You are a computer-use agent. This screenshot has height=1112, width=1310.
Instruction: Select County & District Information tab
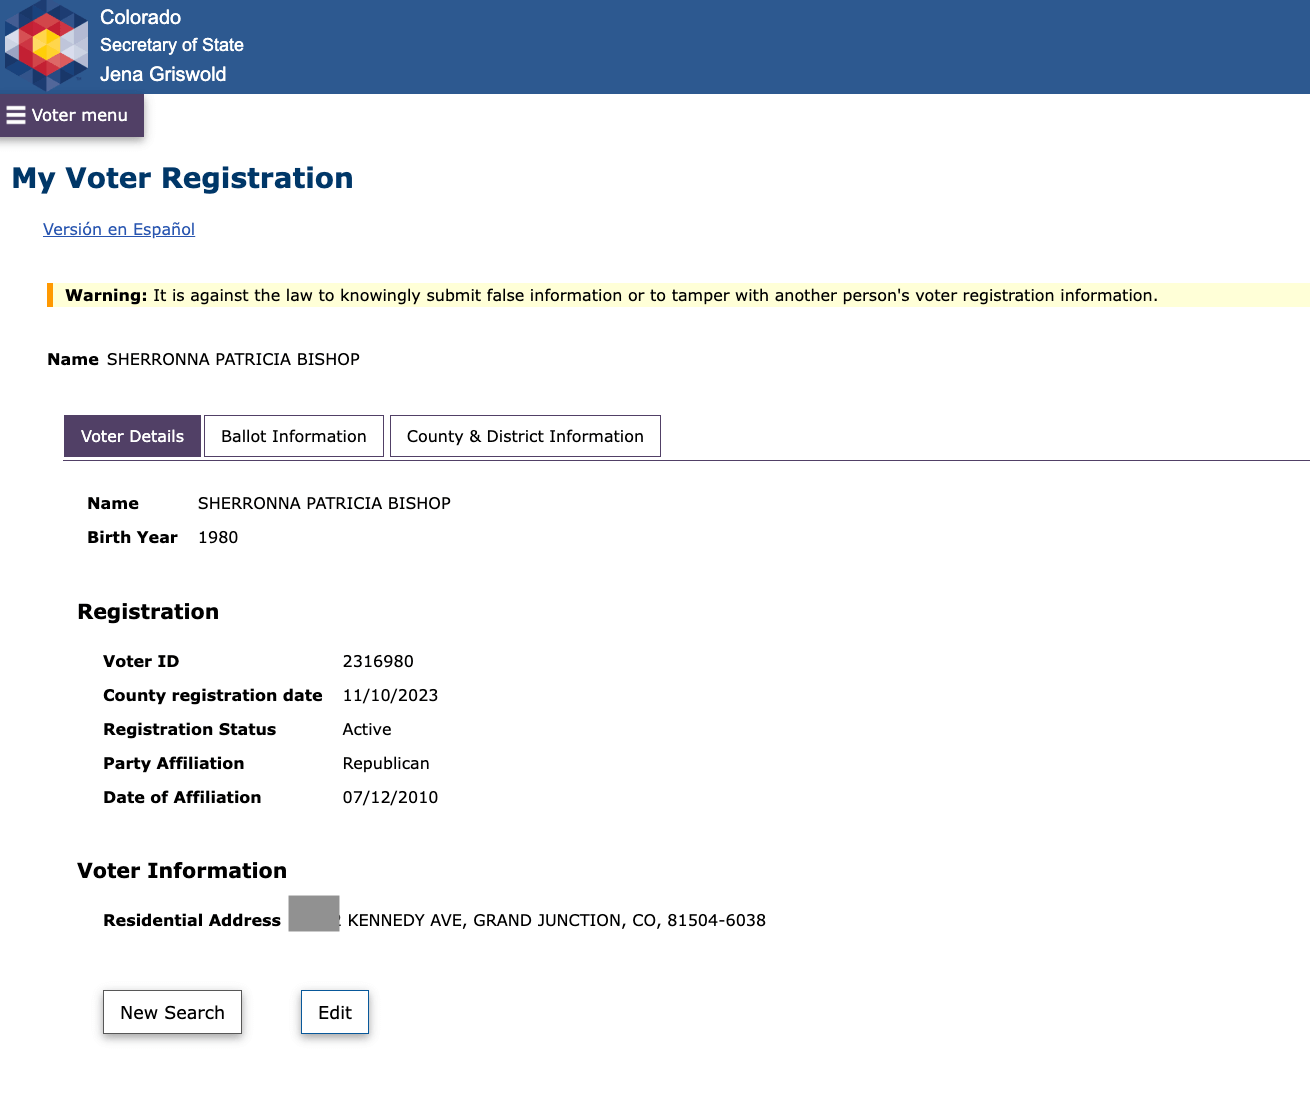tap(525, 436)
